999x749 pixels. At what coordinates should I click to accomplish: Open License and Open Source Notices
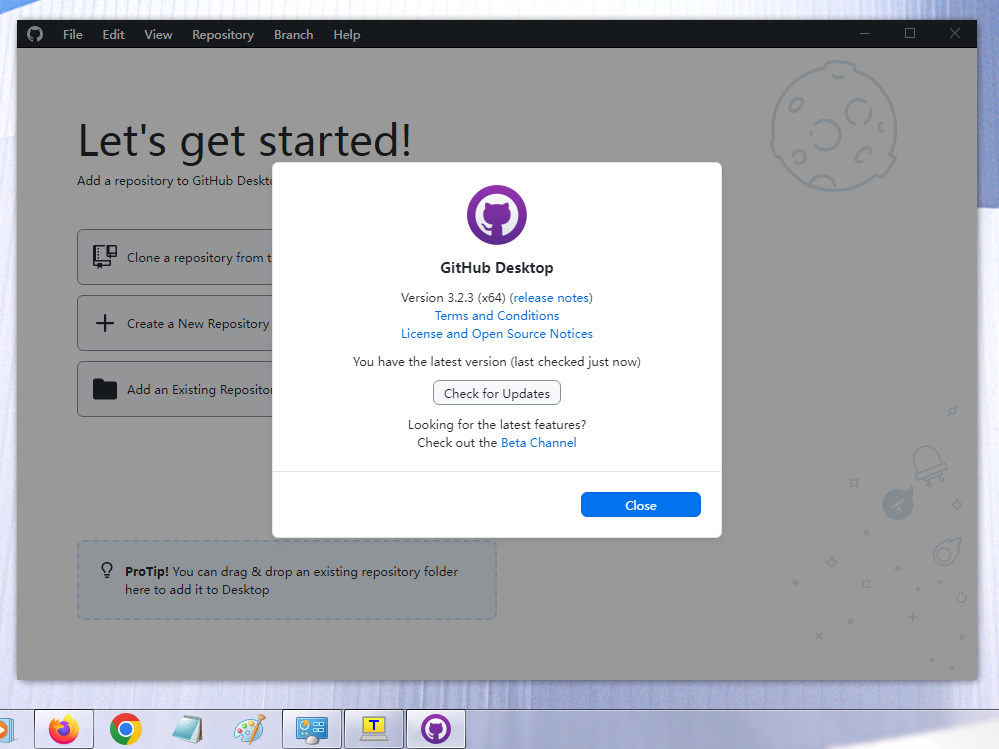[x=497, y=334]
